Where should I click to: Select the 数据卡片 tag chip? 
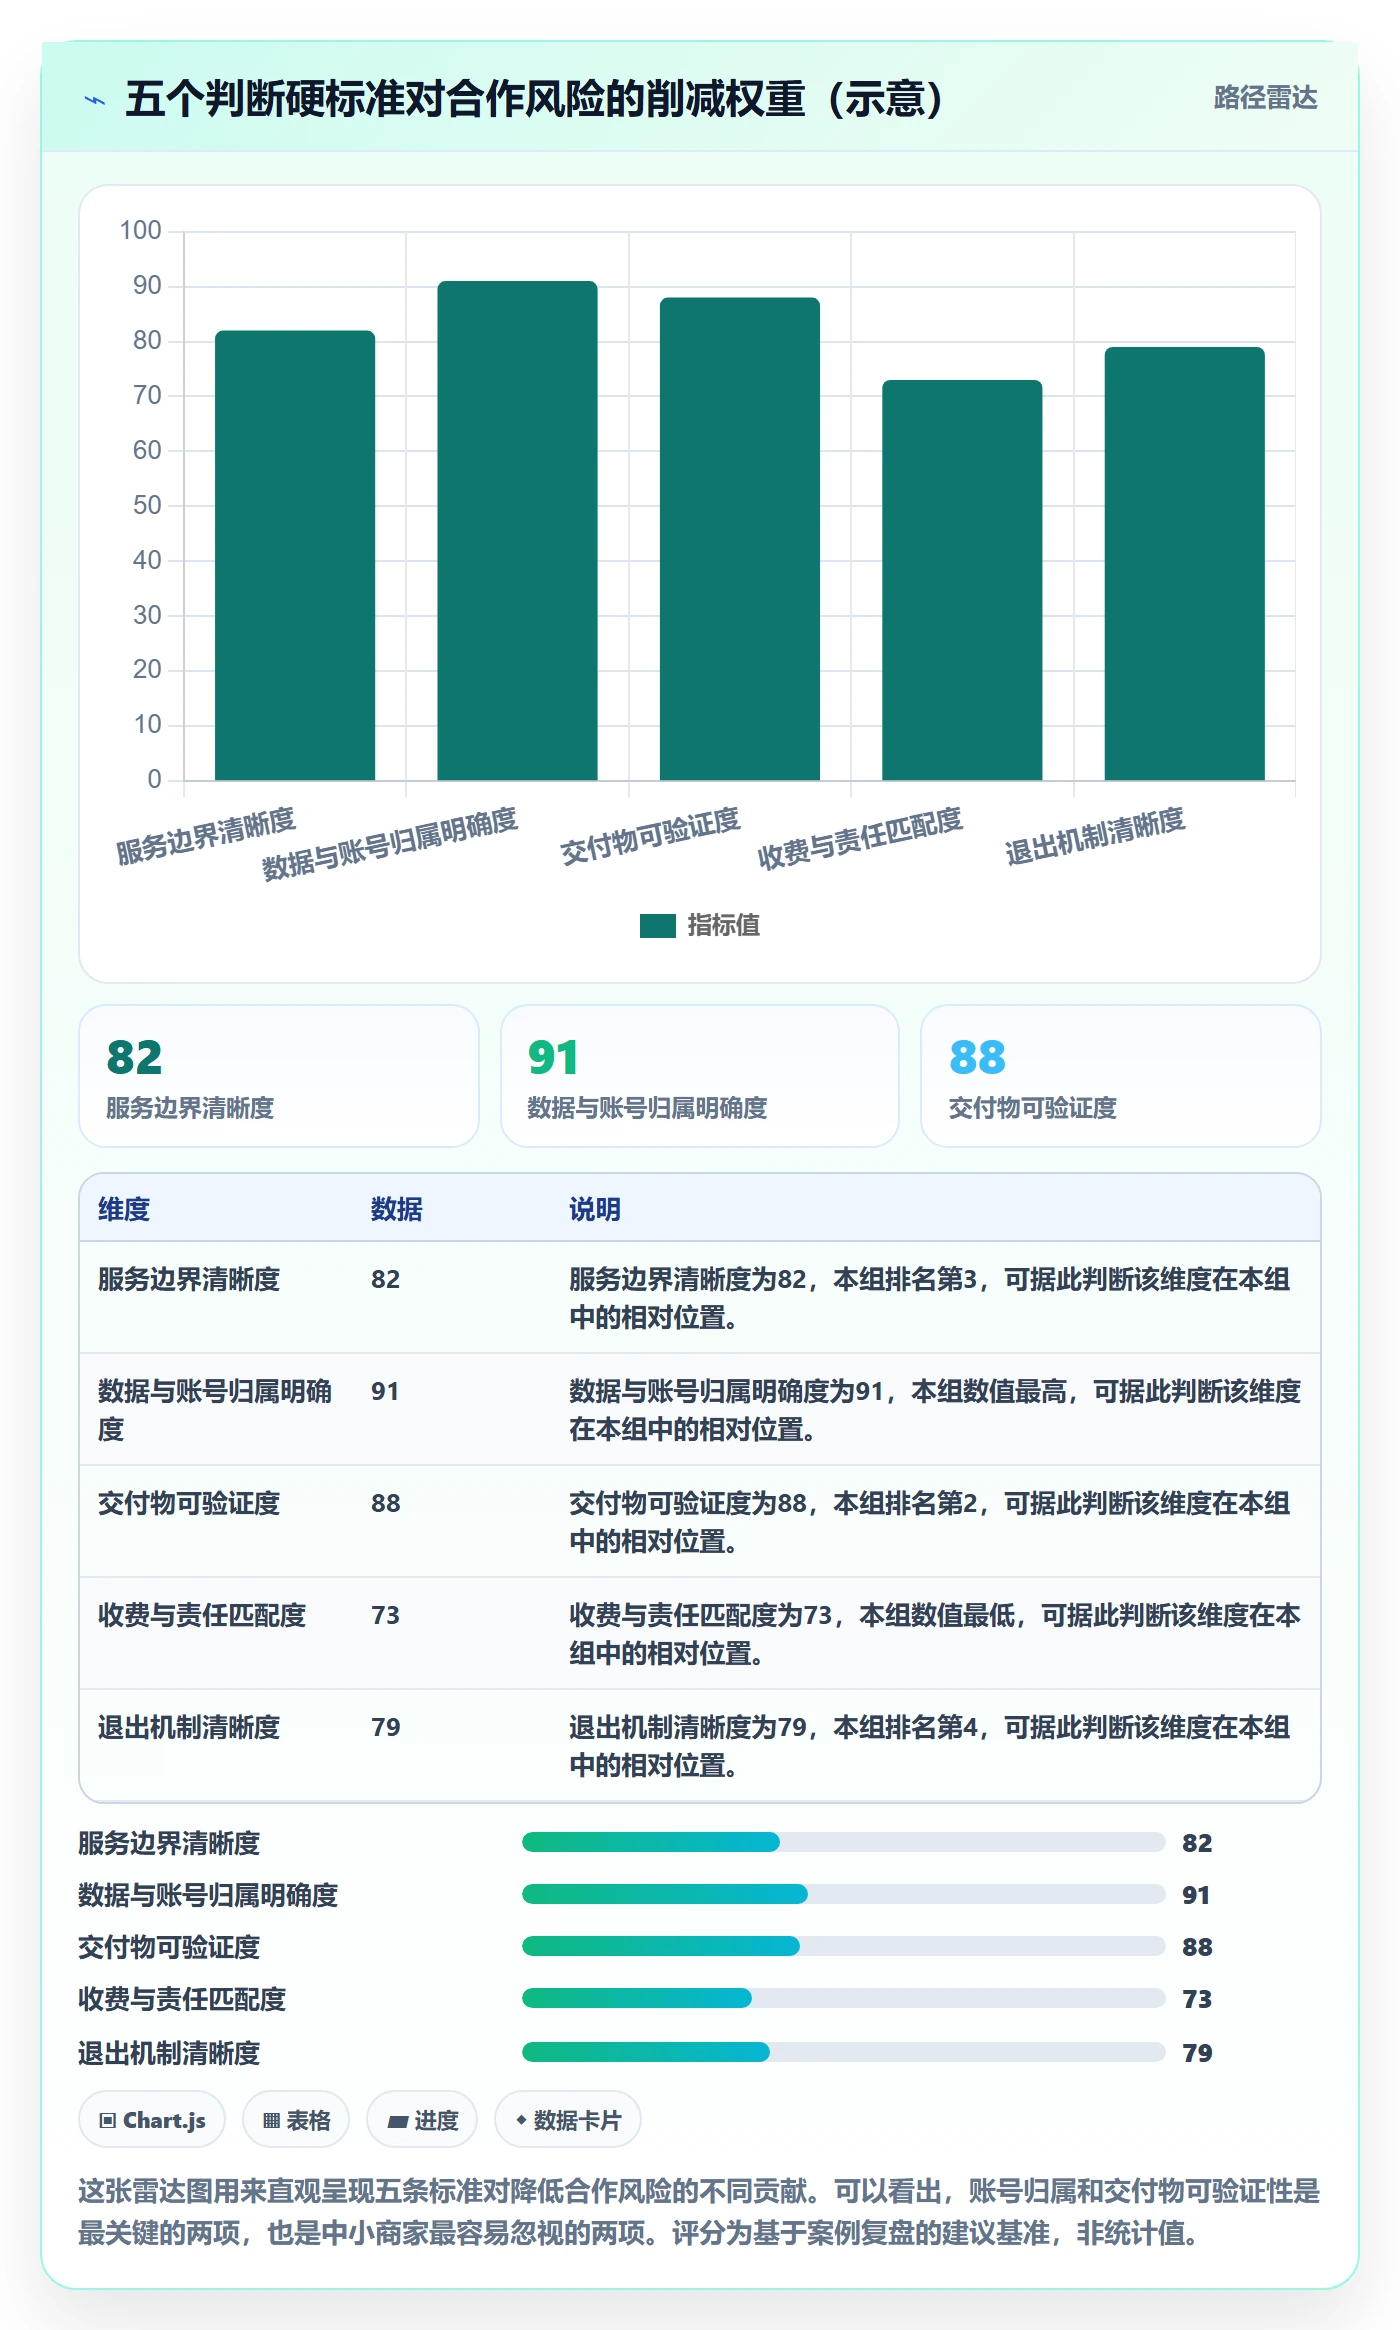click(568, 2120)
